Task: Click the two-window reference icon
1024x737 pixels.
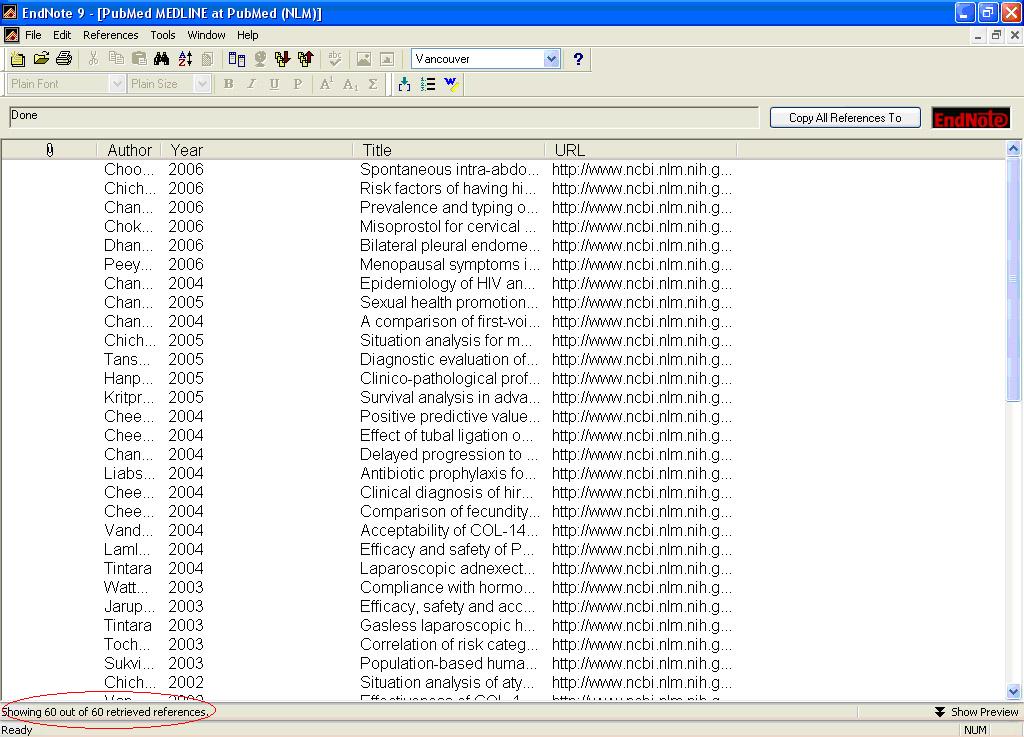Action: pos(236,59)
